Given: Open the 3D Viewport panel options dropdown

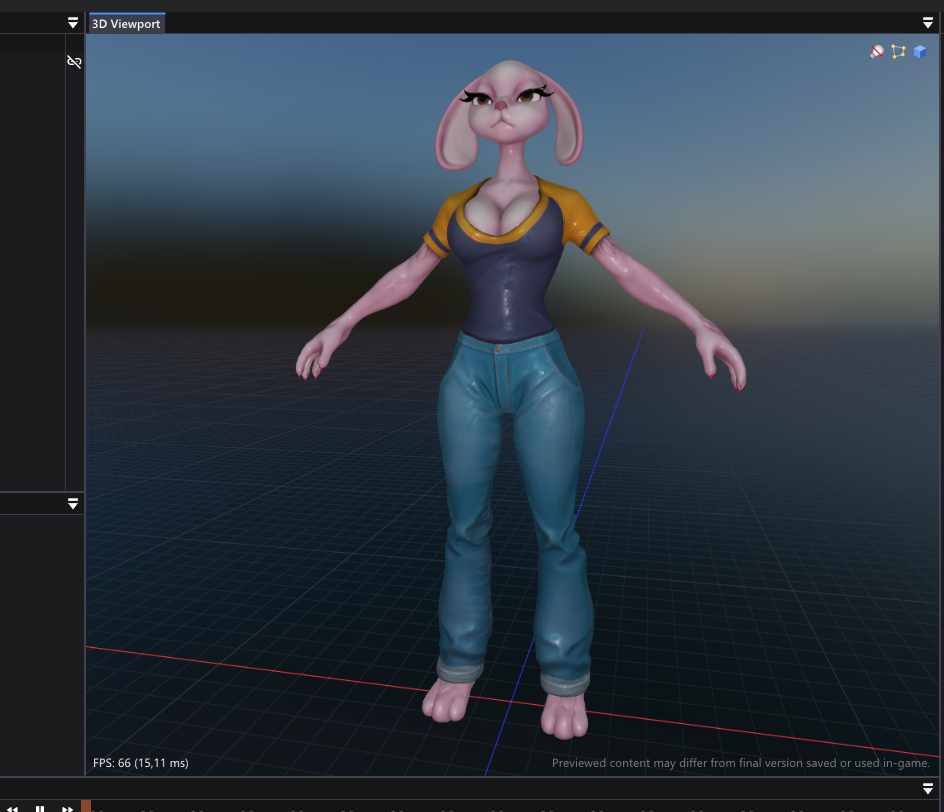Looking at the screenshot, I should [x=928, y=23].
